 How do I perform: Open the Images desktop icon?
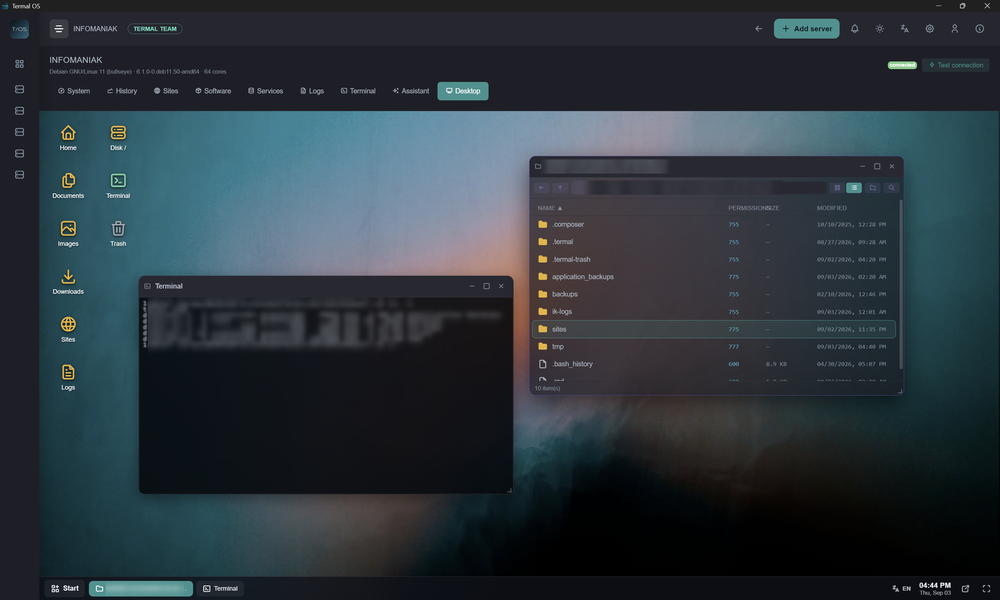pos(68,233)
